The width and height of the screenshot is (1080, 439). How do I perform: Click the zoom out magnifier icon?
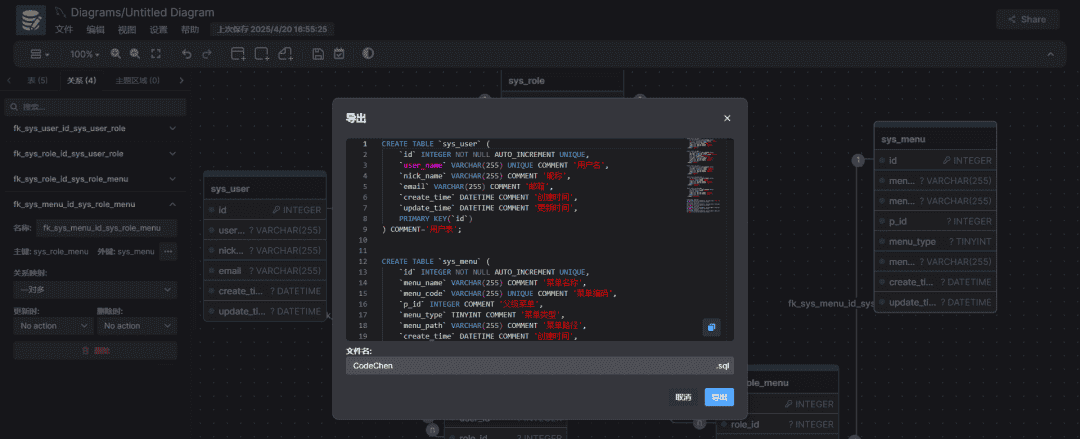click(134, 54)
